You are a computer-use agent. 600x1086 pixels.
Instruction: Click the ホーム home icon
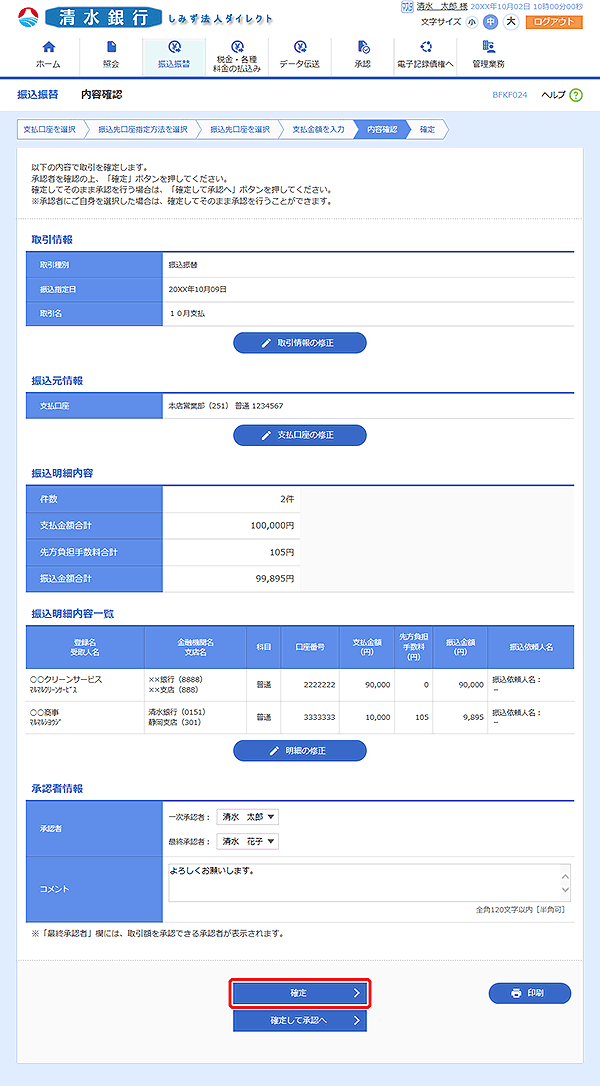[x=48, y=48]
